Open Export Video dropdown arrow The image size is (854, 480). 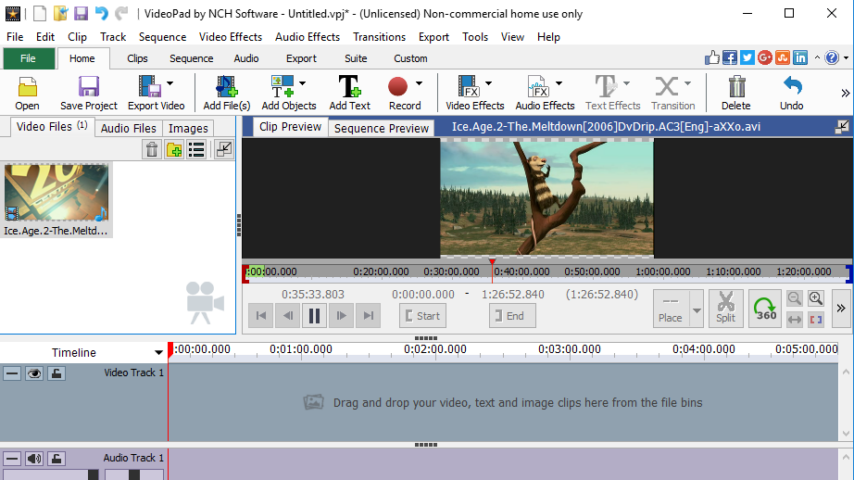pos(170,83)
